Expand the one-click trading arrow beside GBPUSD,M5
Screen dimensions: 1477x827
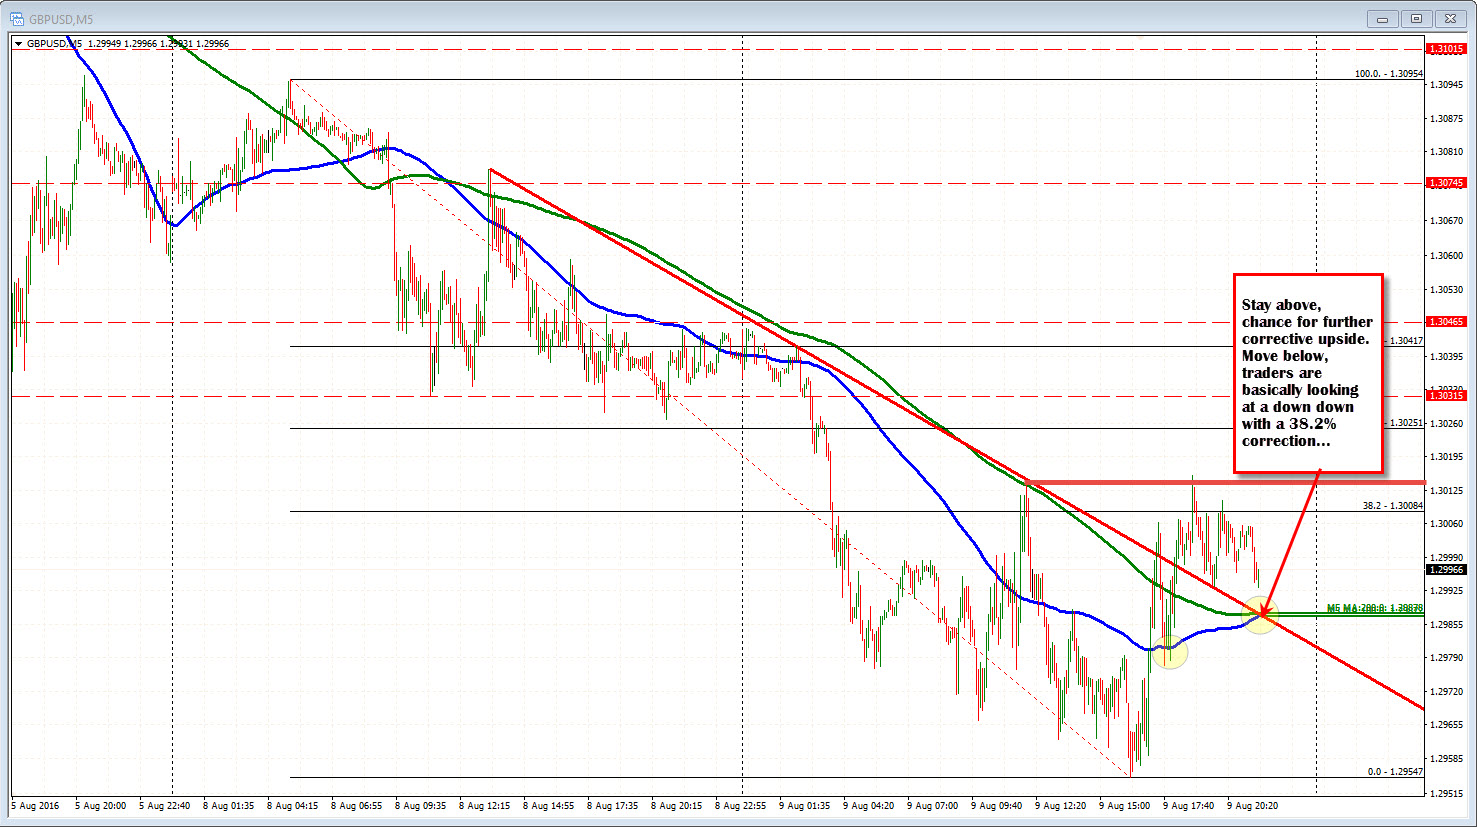coord(18,43)
